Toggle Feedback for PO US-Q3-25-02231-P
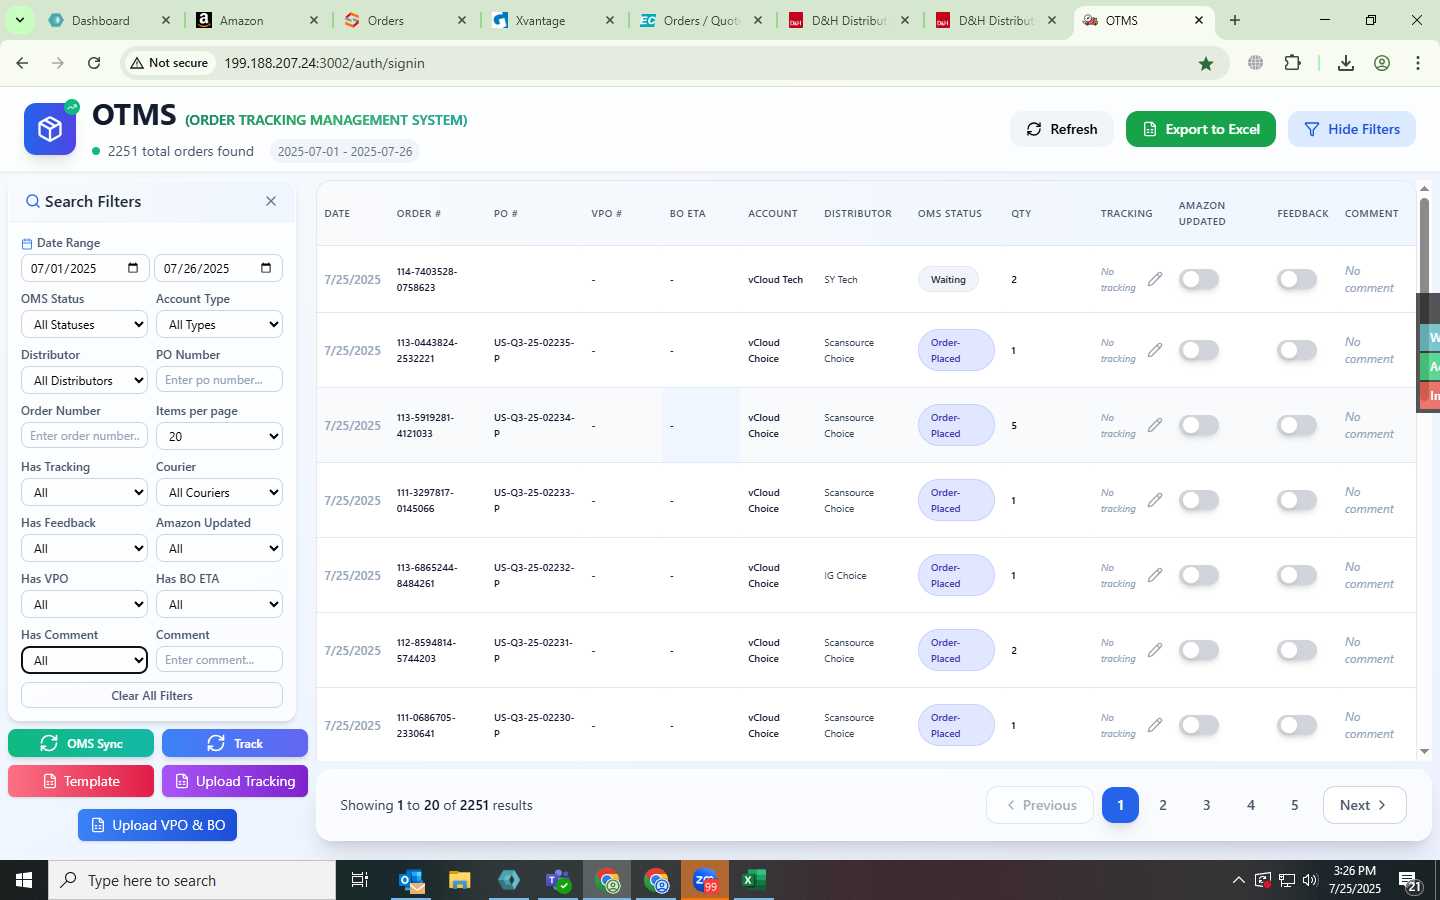 tap(1297, 650)
